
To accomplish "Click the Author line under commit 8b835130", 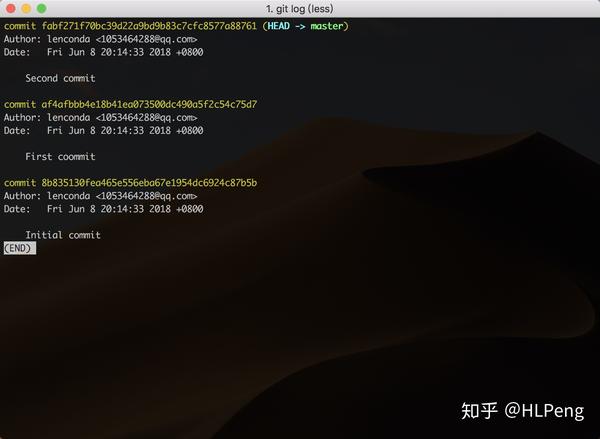I will tap(101, 196).
